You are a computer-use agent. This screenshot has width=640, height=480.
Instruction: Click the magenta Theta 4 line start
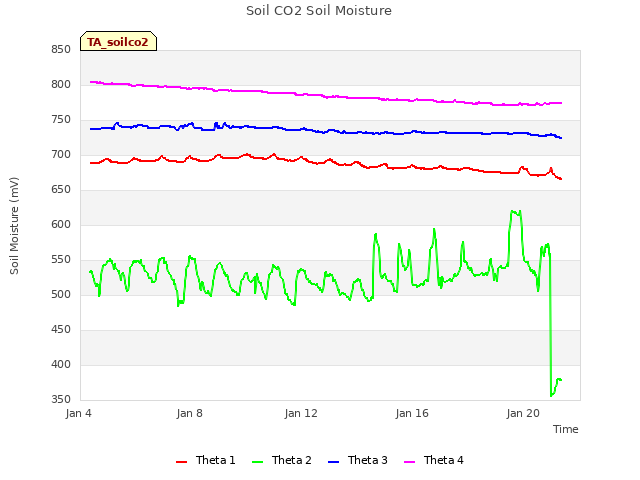(x=91, y=82)
